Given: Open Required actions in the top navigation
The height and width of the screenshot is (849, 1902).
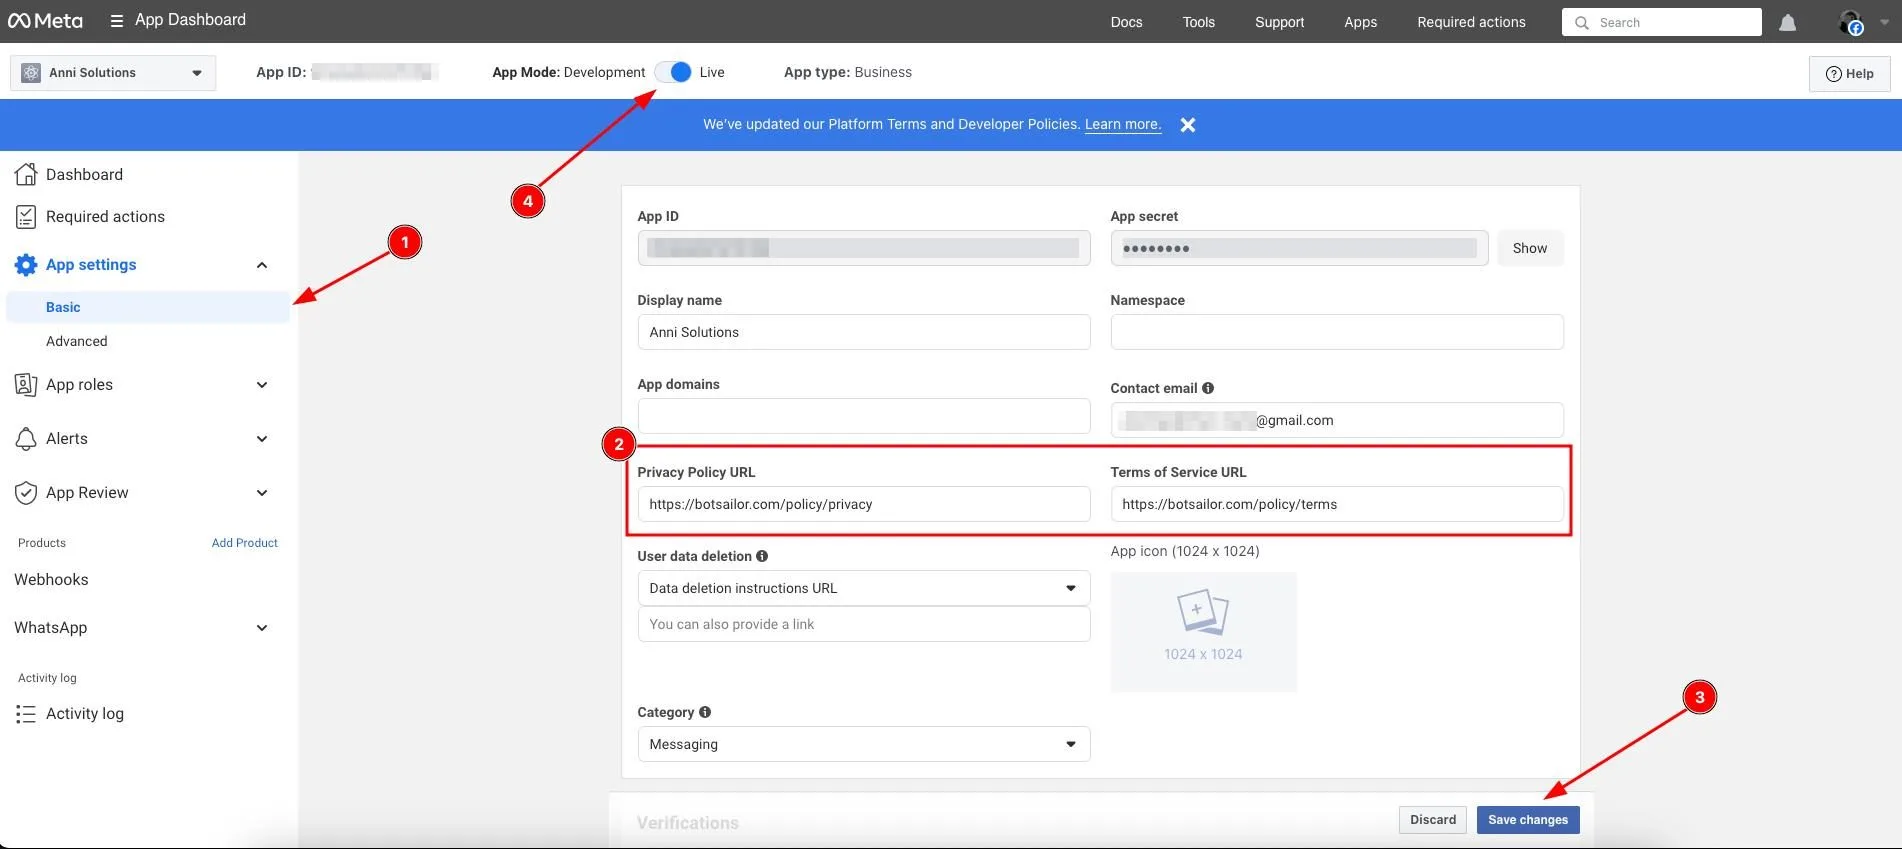Looking at the screenshot, I should pos(1471,22).
